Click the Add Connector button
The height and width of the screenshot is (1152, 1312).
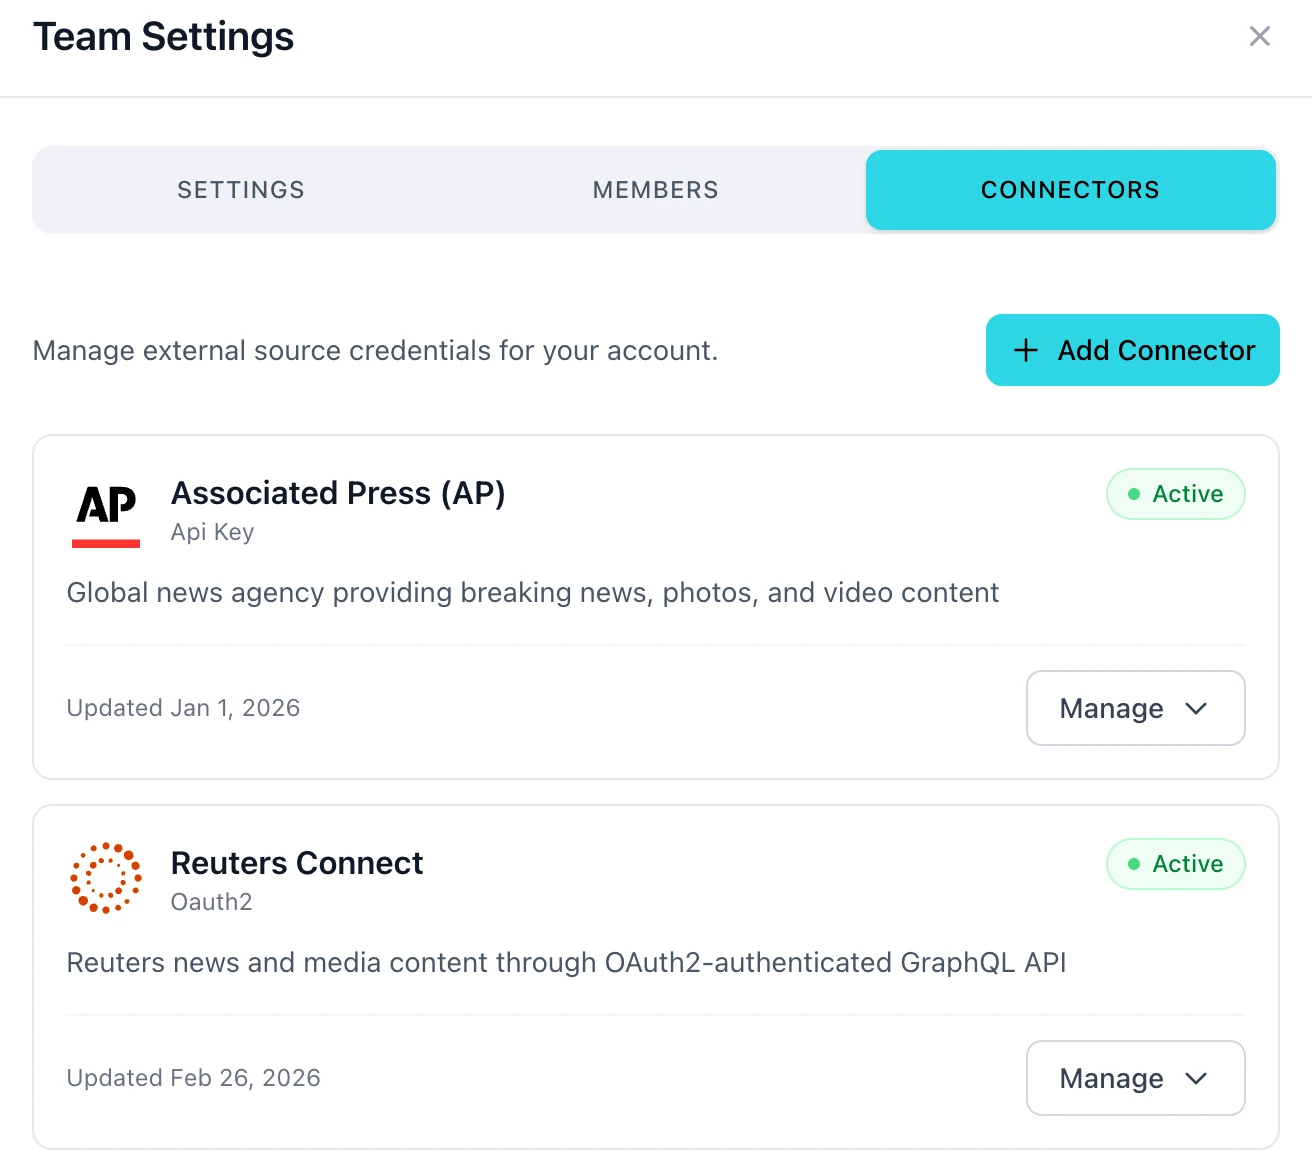coord(1133,350)
